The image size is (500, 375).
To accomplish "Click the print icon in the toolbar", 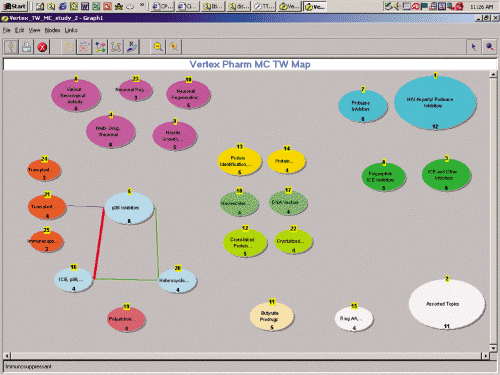I will click(x=26, y=47).
